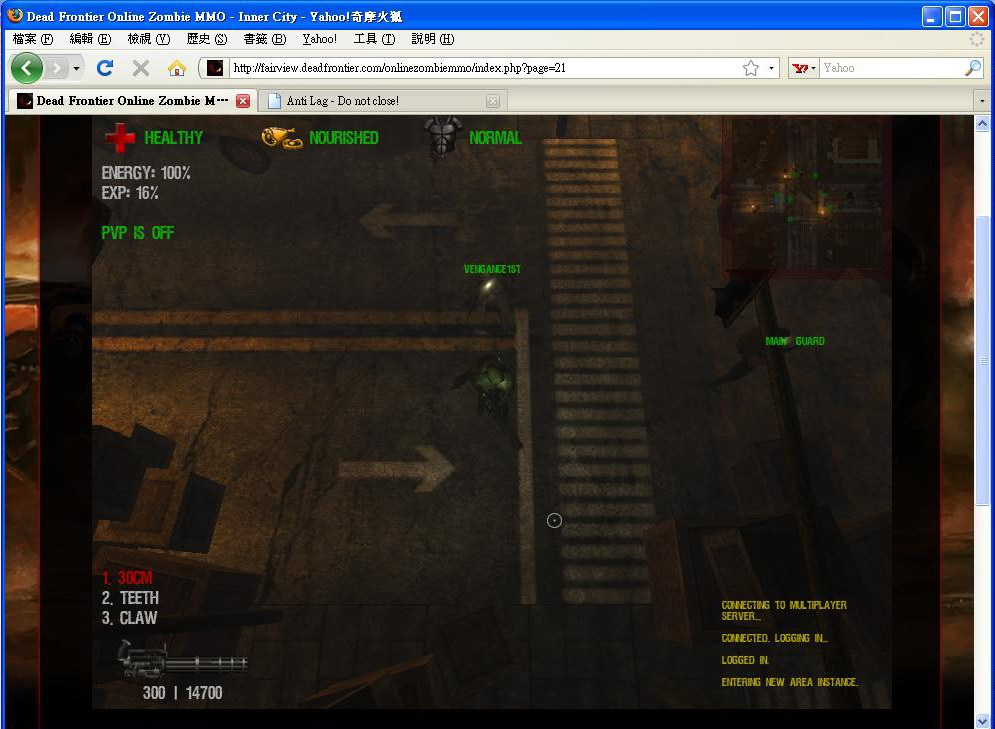Screen dimensions: 995x729
Task: Click the Yahoo search input box
Action: pos(892,68)
